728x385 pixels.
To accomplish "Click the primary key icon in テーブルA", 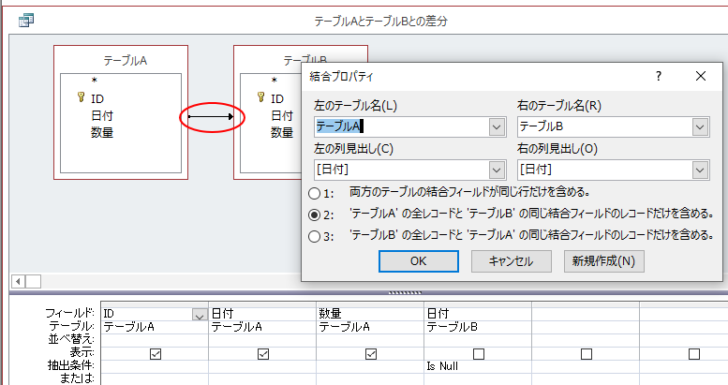I will [x=81, y=98].
